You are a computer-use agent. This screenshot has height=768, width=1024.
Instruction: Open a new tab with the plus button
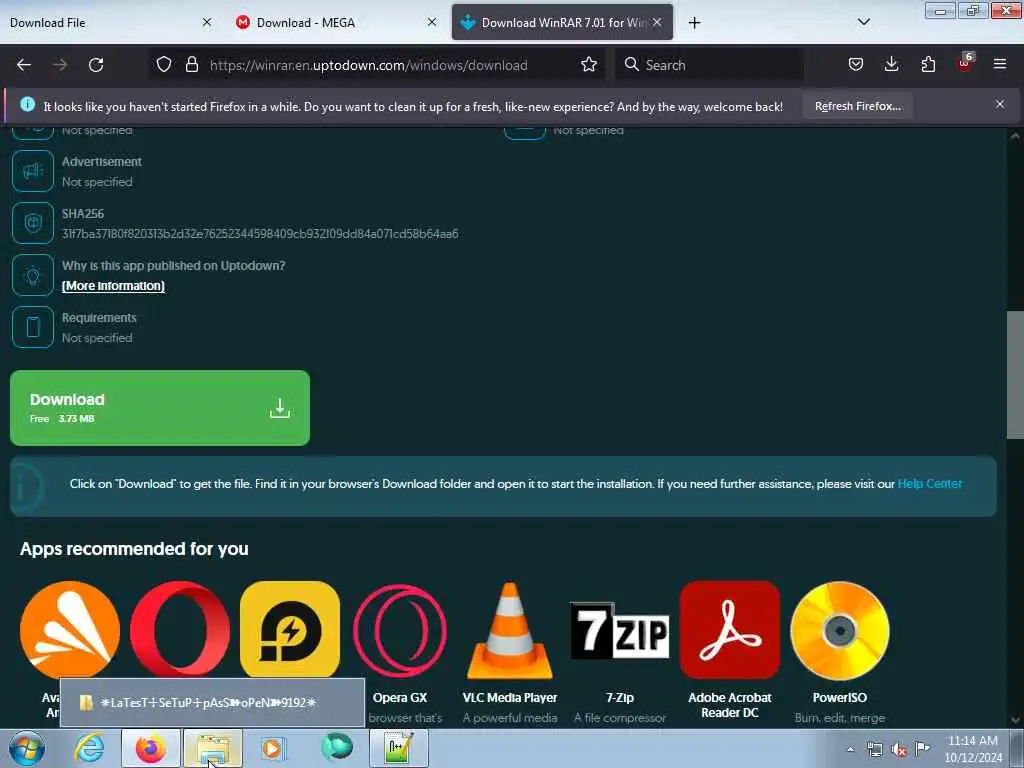694,23
